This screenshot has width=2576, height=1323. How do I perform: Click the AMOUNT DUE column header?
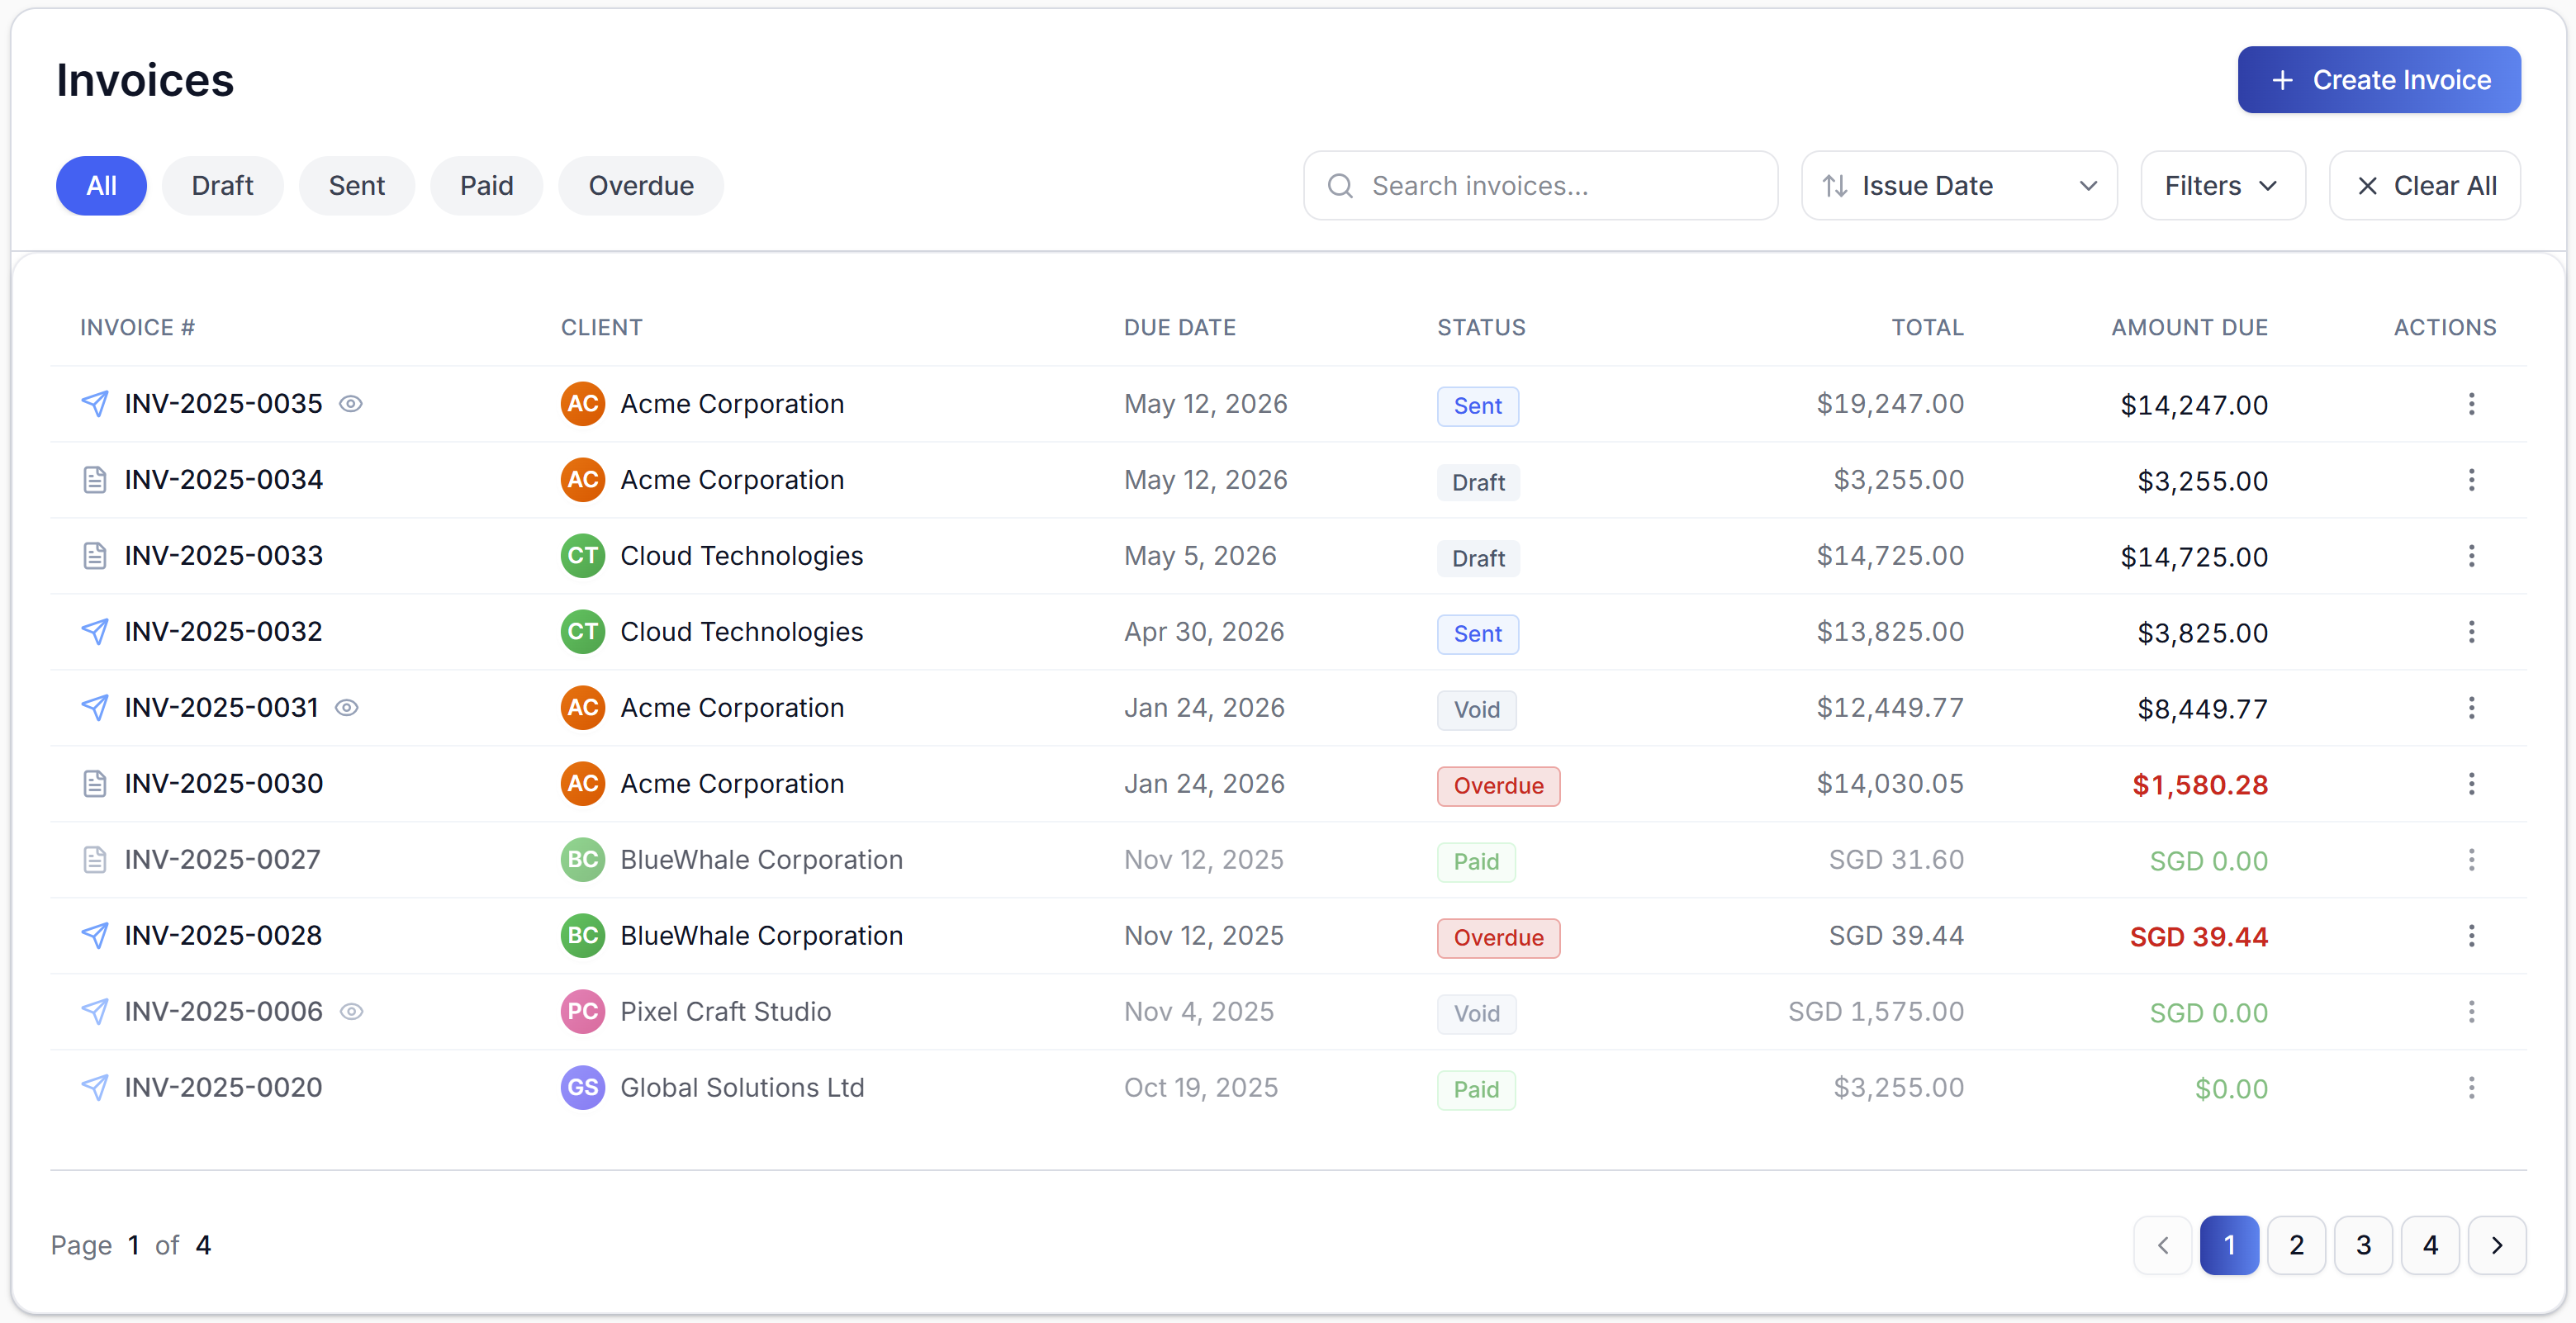point(2190,328)
